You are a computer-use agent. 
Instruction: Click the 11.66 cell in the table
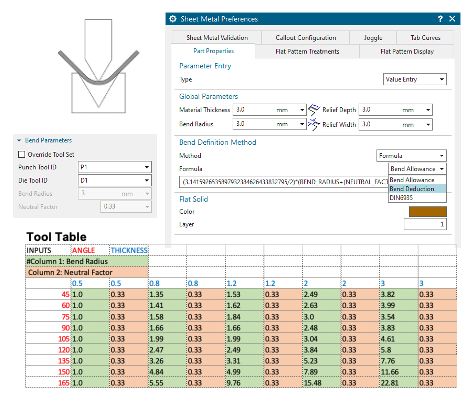click(399, 372)
